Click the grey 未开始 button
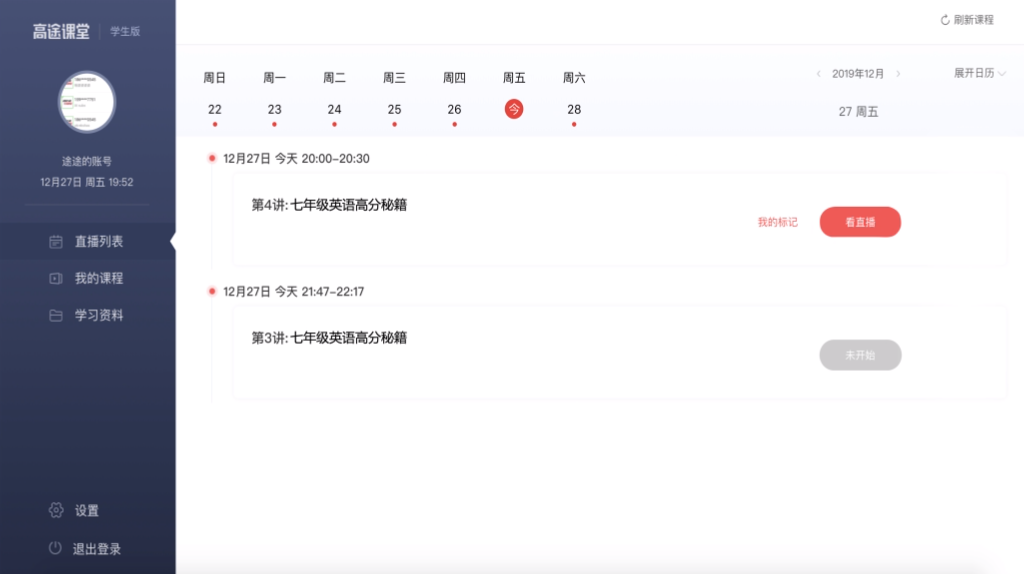 coord(860,355)
